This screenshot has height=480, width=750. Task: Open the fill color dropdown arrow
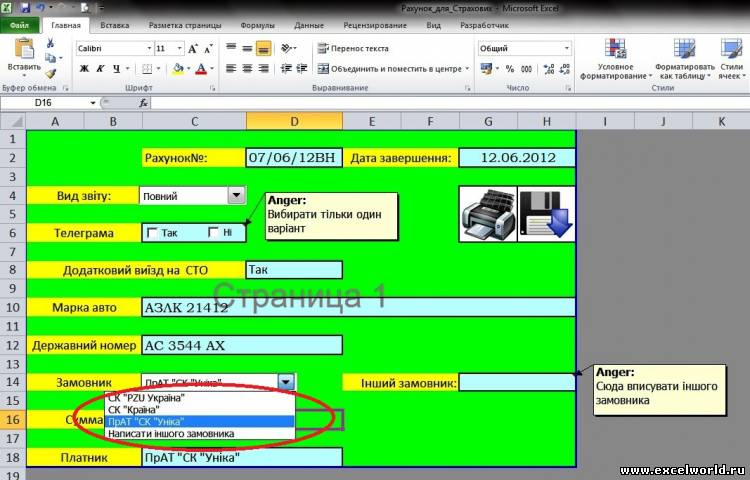coord(188,69)
